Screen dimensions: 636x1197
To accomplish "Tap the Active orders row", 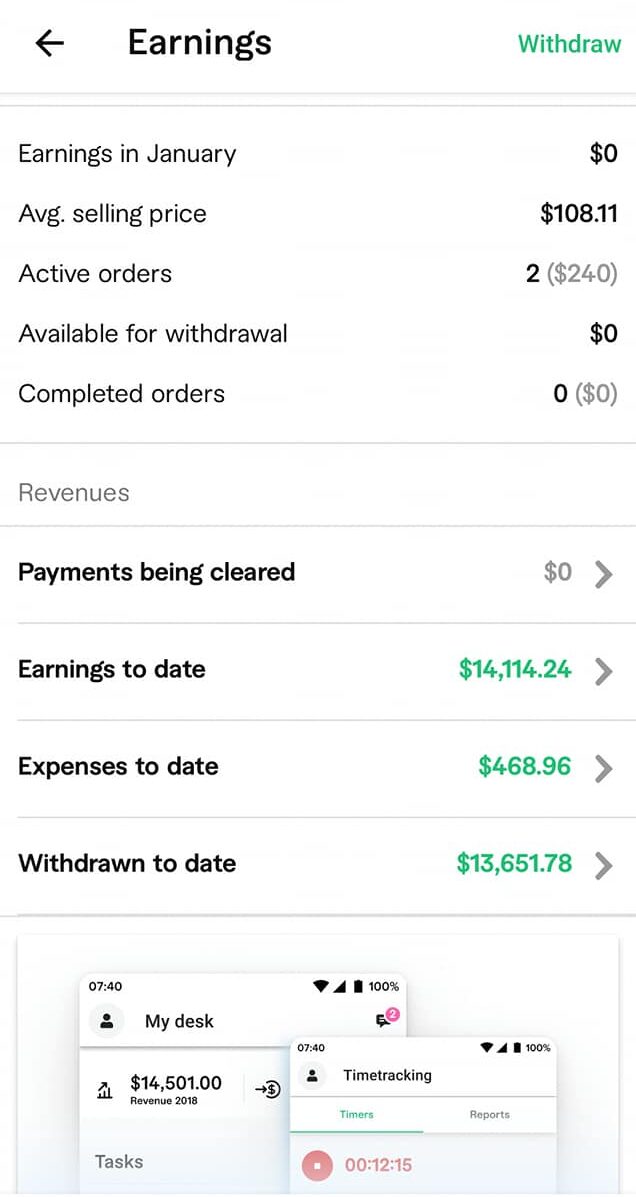I will [318, 274].
